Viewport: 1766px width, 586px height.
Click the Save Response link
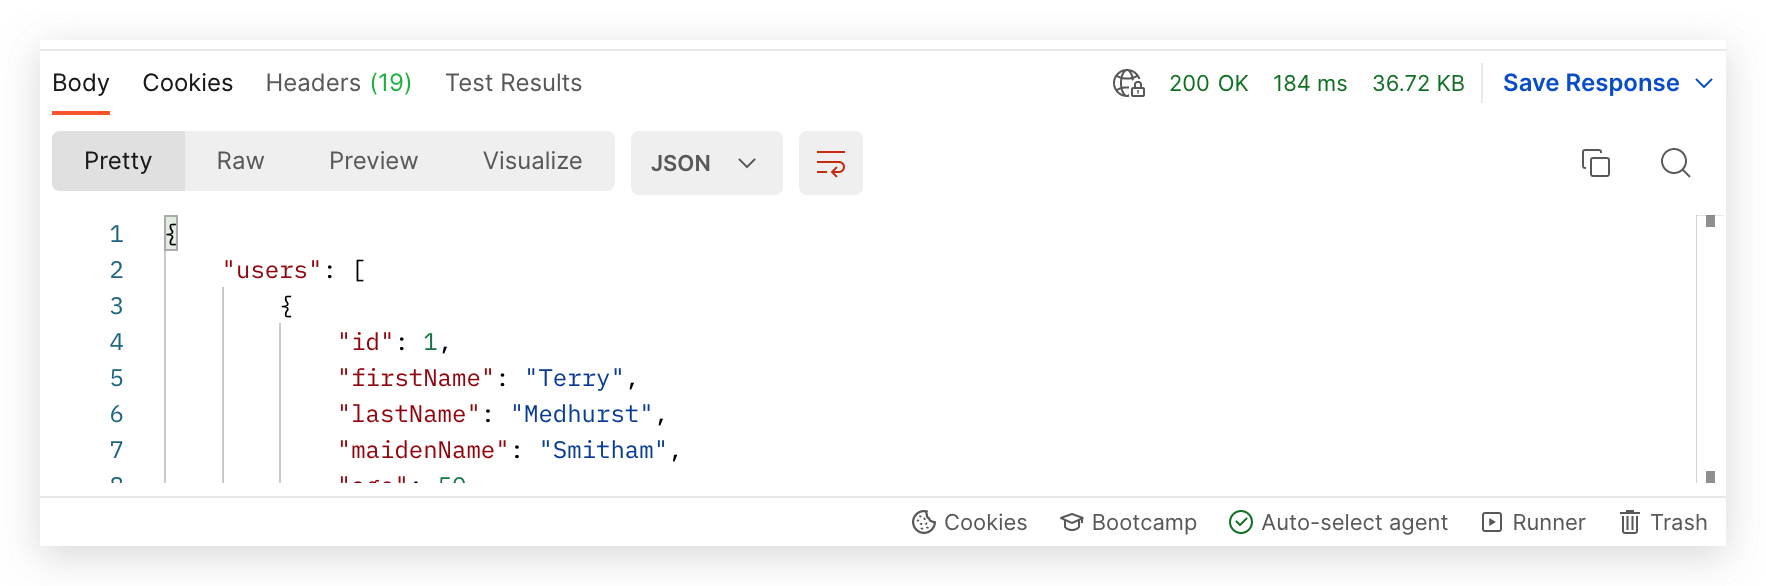(x=1590, y=83)
